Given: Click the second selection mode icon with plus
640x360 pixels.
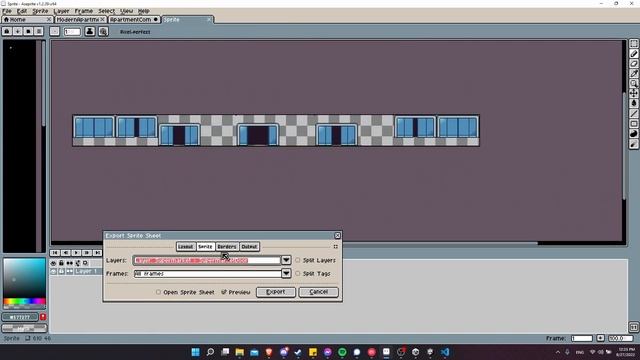Looking at the screenshot, I should point(18,31).
